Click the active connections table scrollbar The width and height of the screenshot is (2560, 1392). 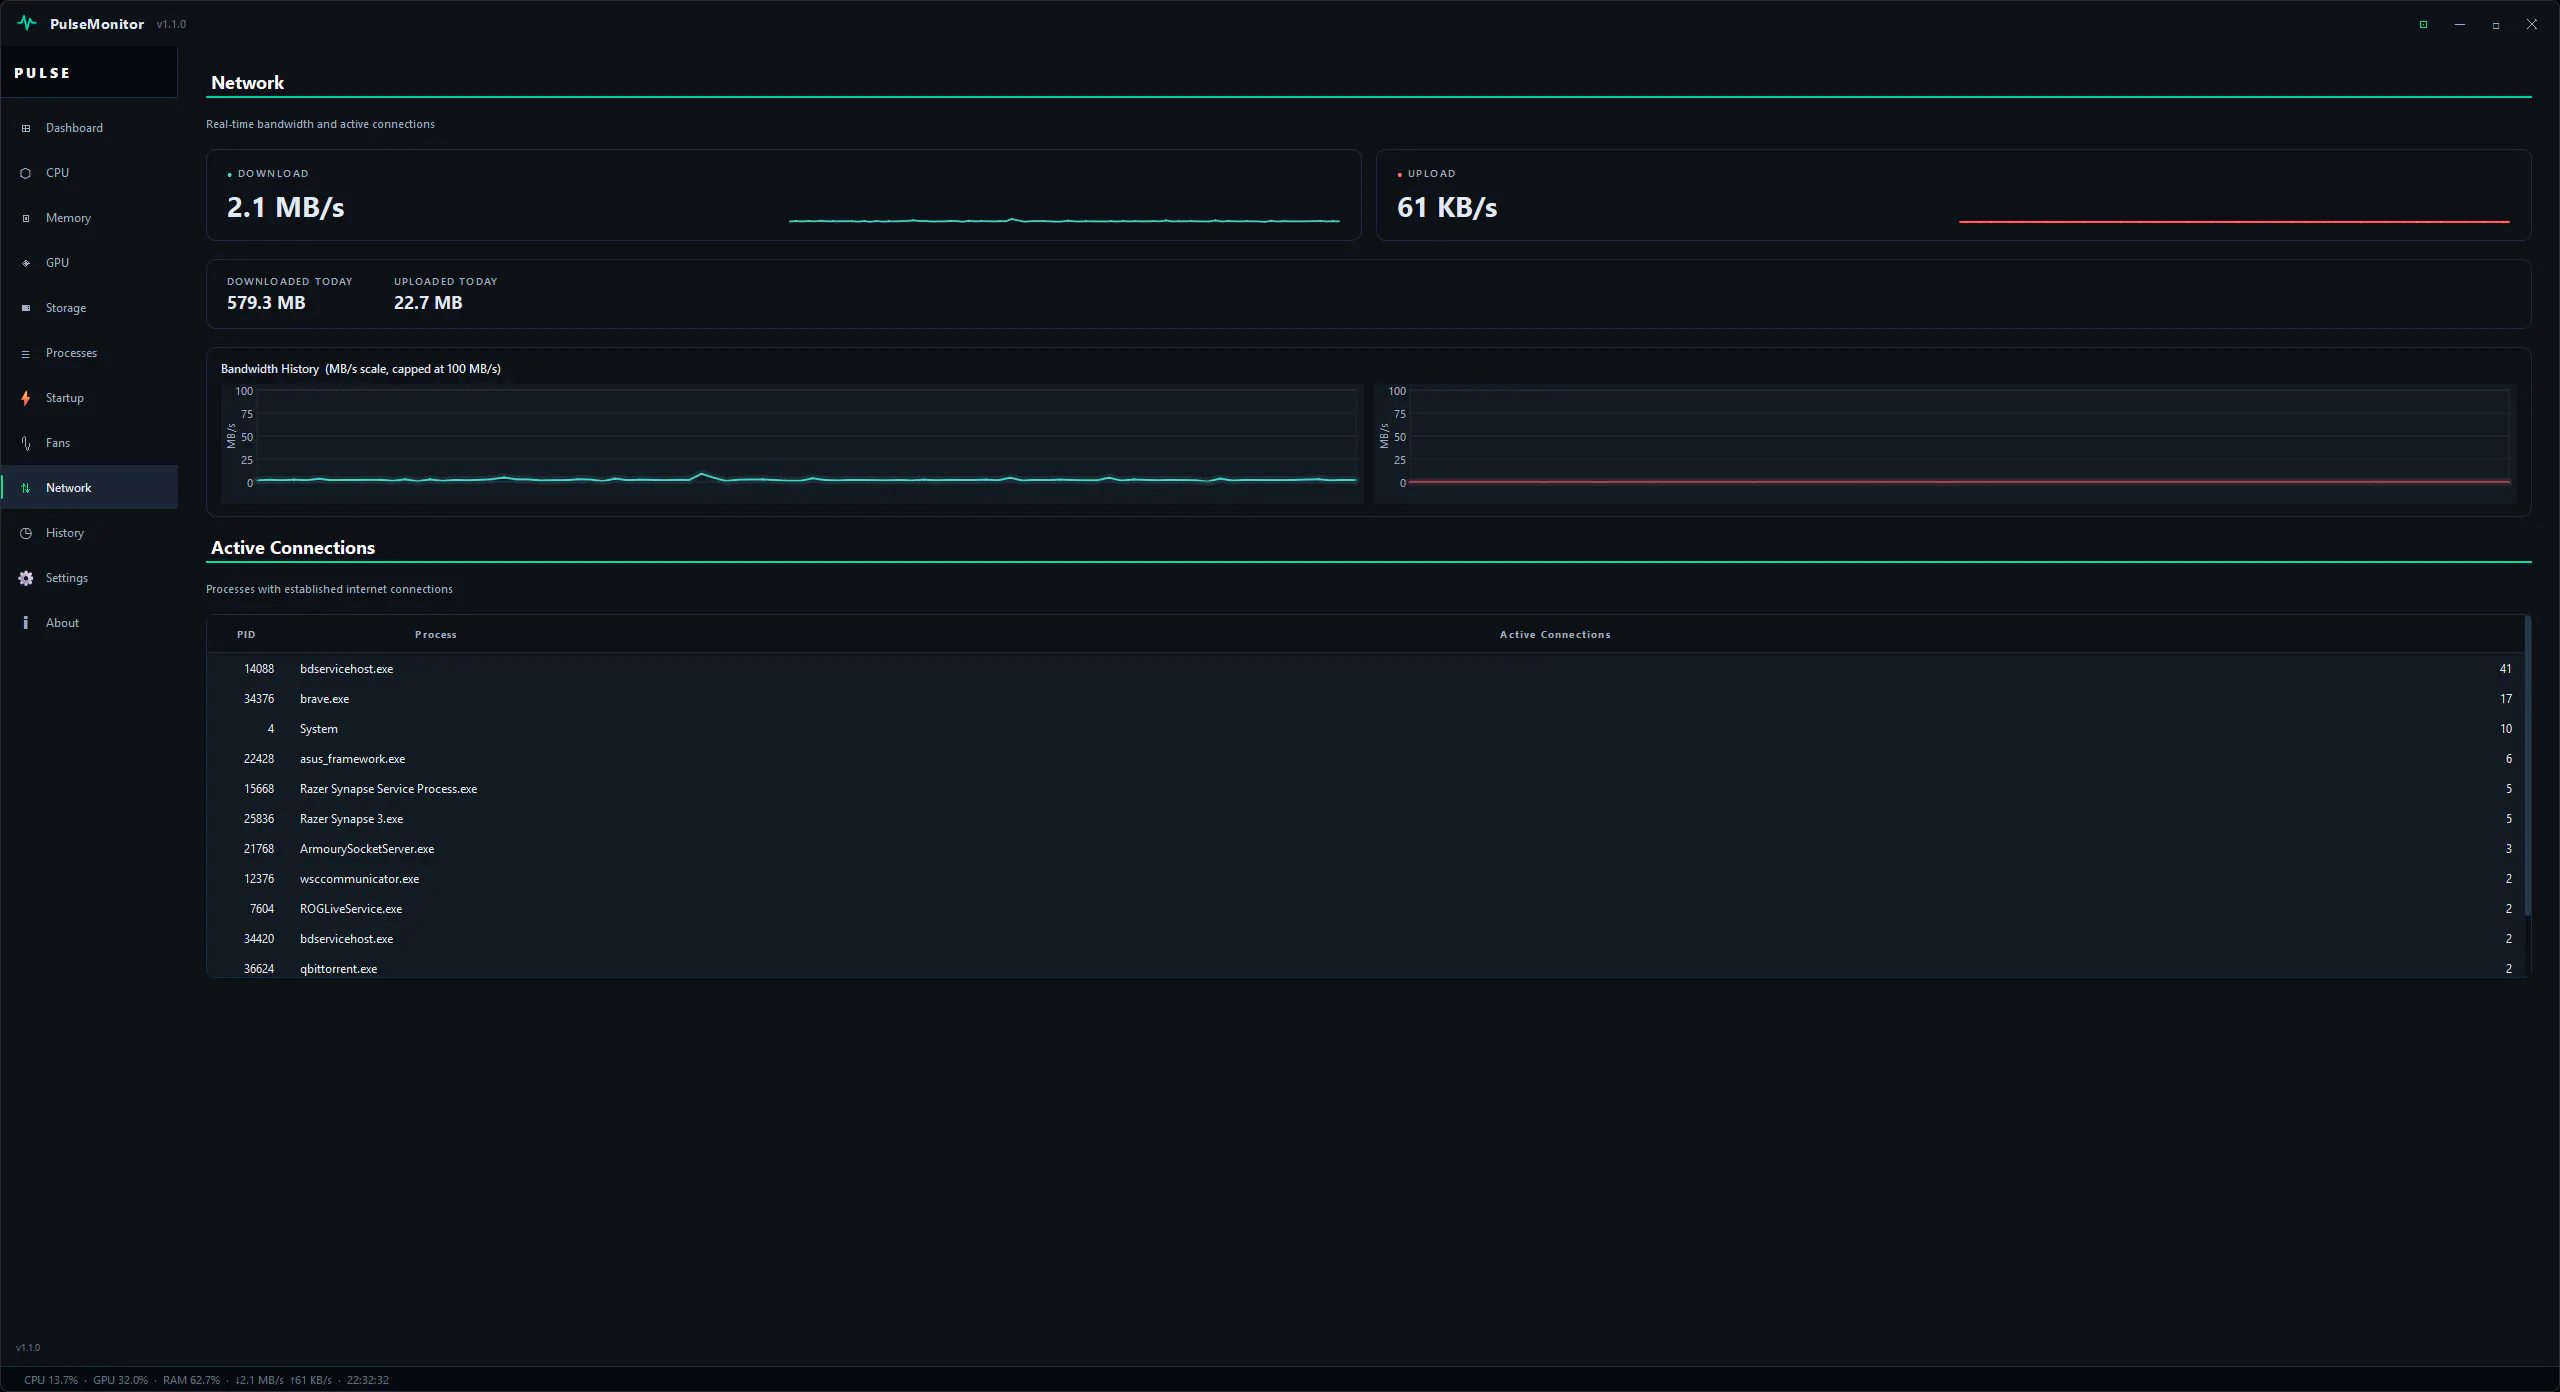coord(2527,766)
